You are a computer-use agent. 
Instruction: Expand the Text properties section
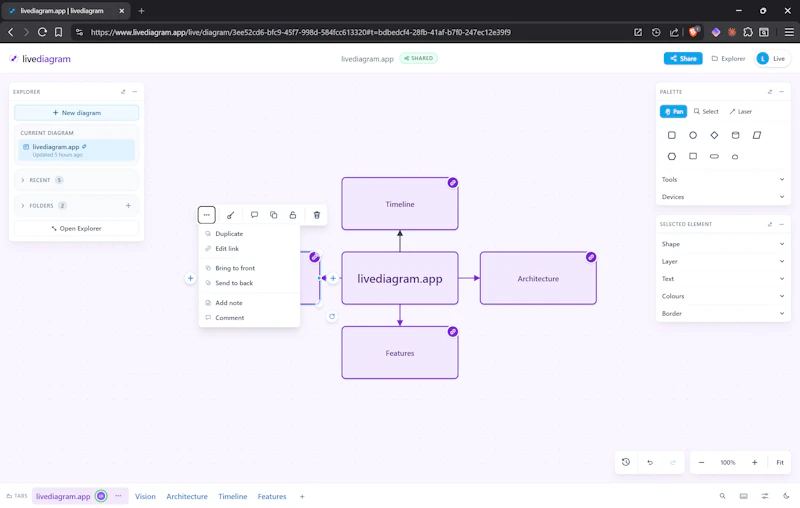tap(723, 279)
